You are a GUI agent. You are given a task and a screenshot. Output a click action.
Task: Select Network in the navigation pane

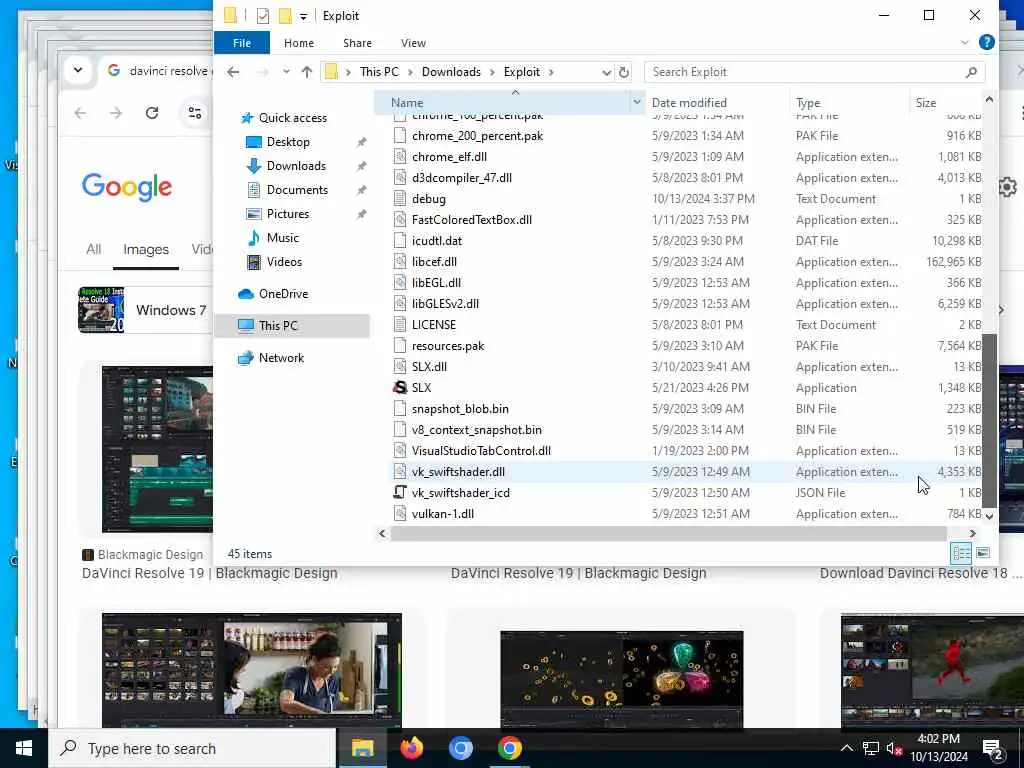tap(281, 358)
